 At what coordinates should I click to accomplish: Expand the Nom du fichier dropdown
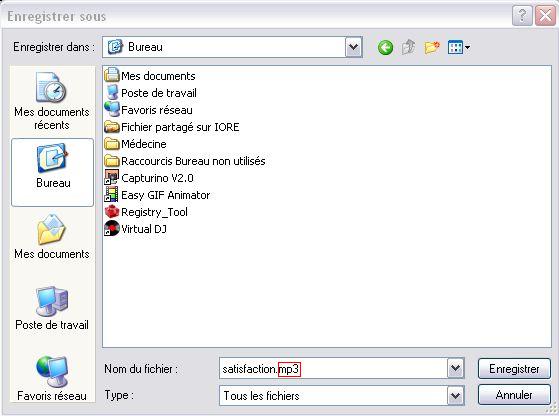point(456,368)
